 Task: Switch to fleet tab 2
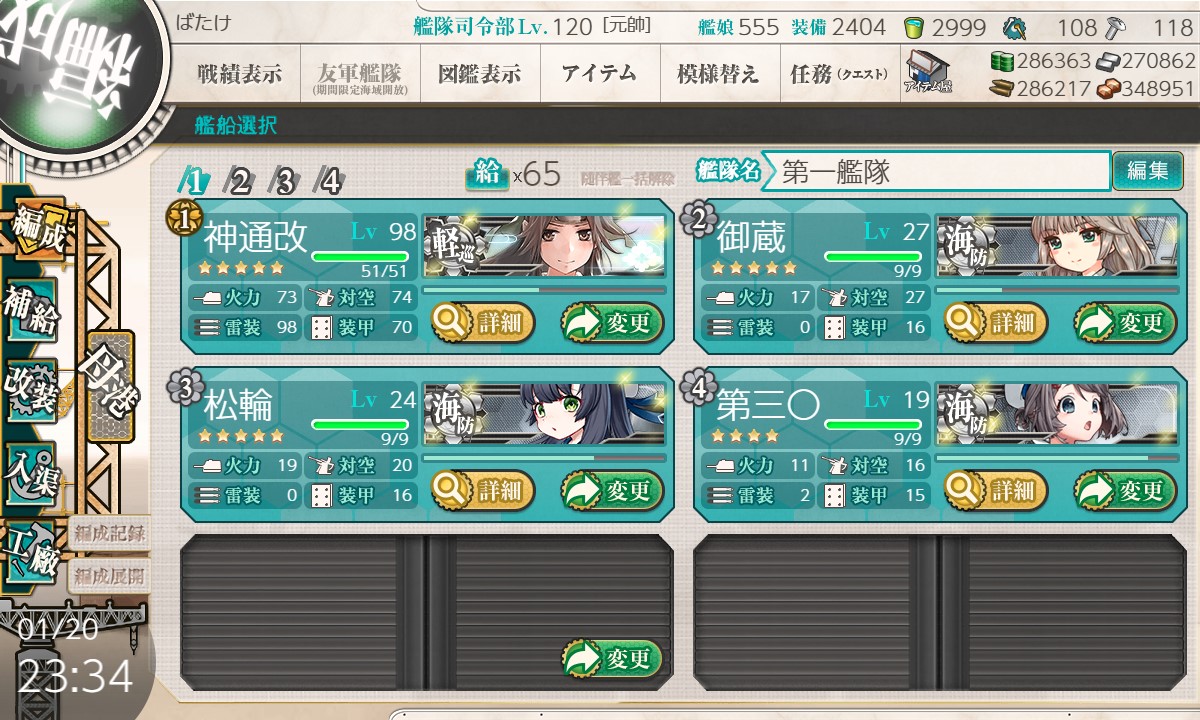240,181
